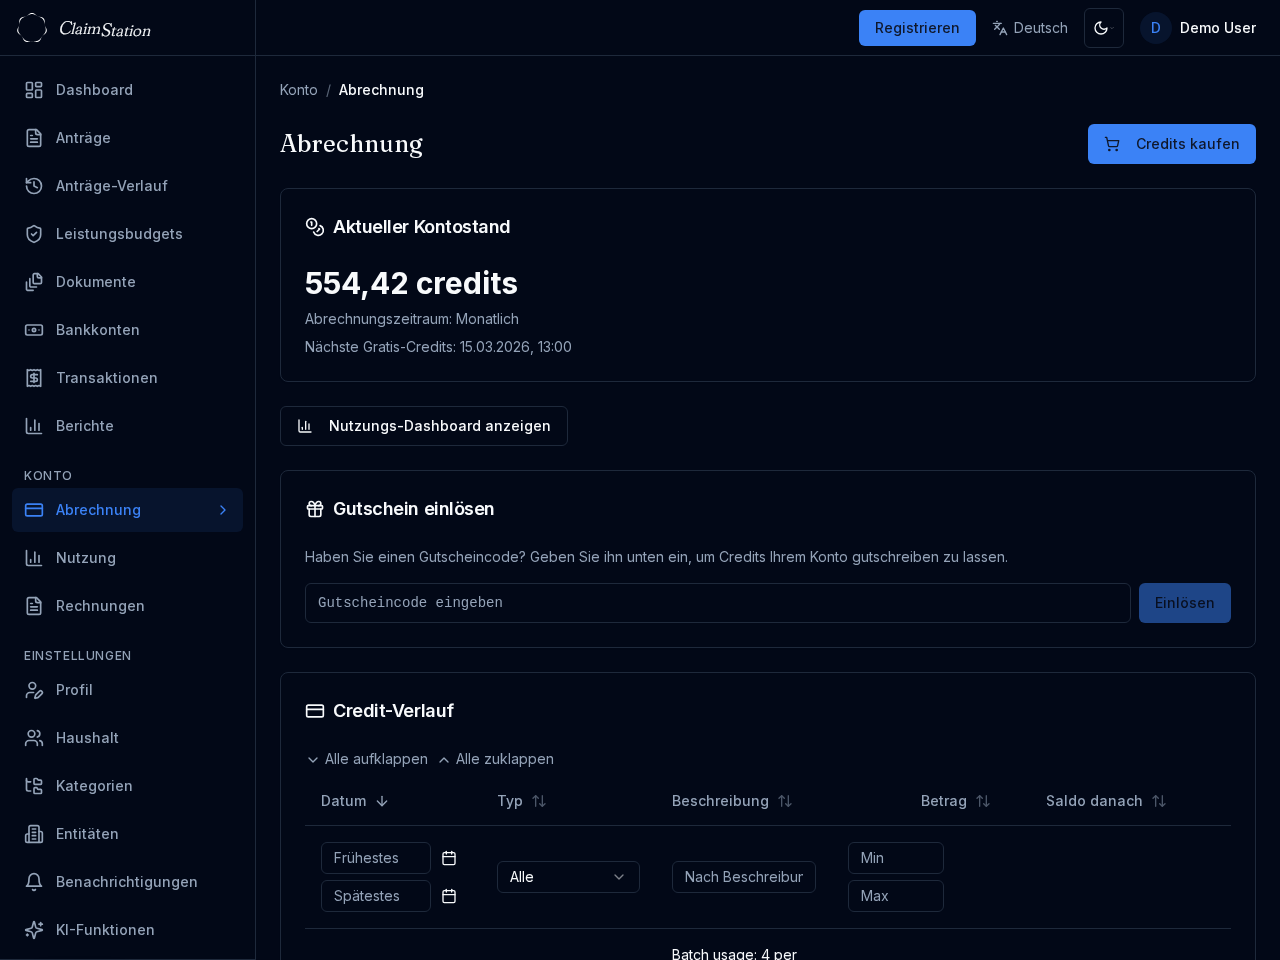The height and width of the screenshot is (960, 1280).
Task: Toggle dark mode with the moon icon
Action: point(1103,28)
